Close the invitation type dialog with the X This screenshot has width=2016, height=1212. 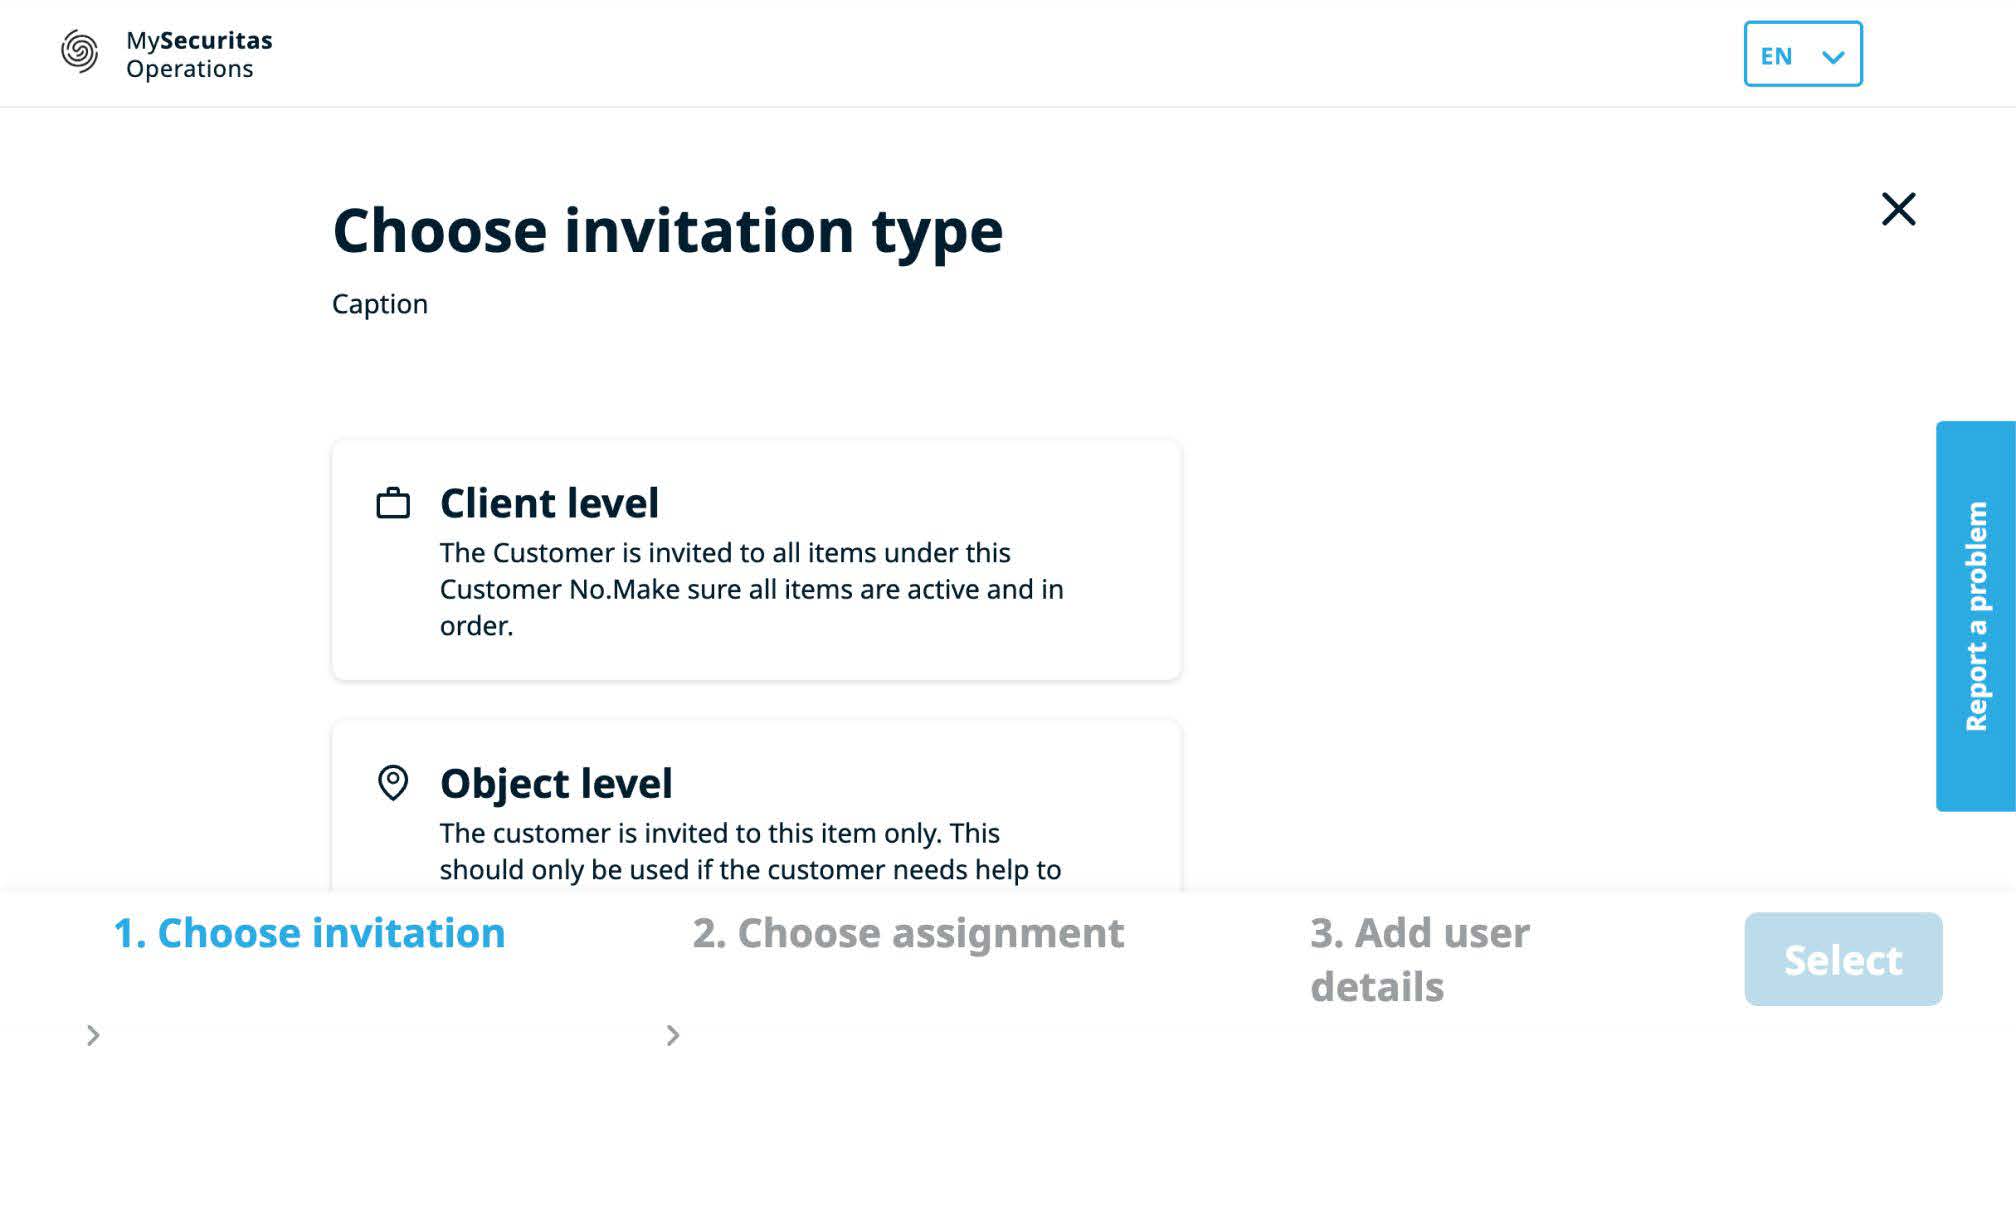tap(1898, 209)
